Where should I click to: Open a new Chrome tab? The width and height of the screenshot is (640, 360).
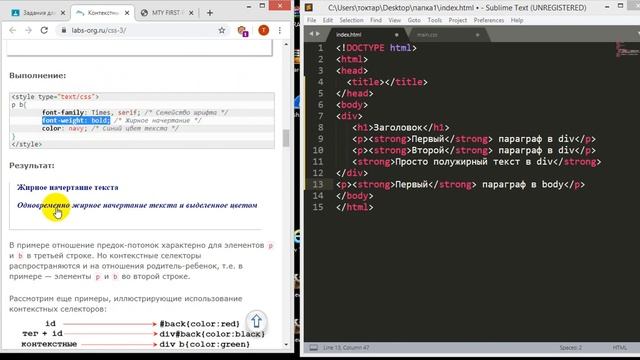click(210, 13)
